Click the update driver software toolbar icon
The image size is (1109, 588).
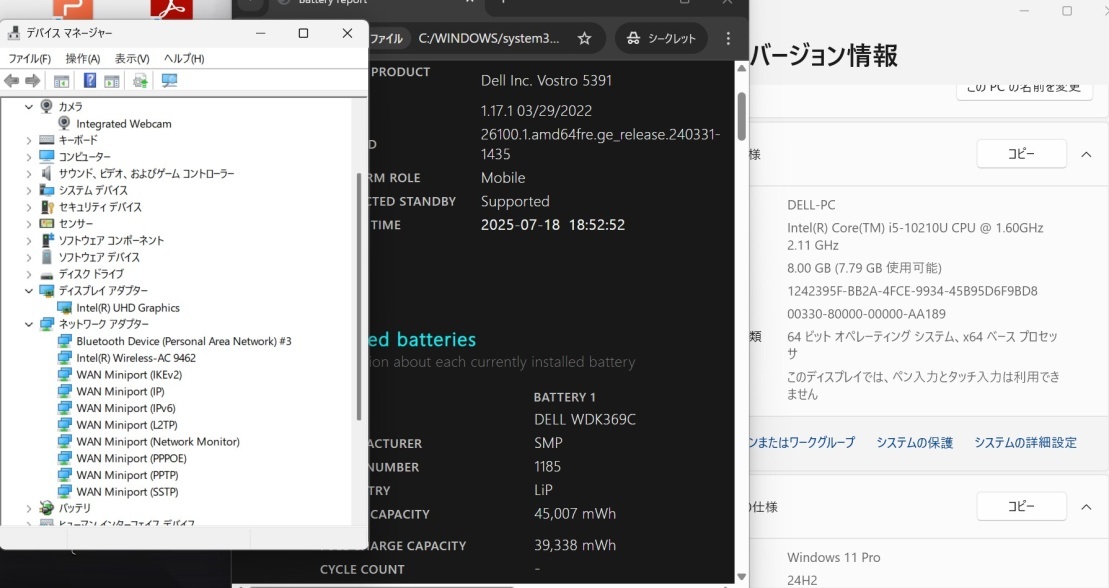tap(140, 81)
